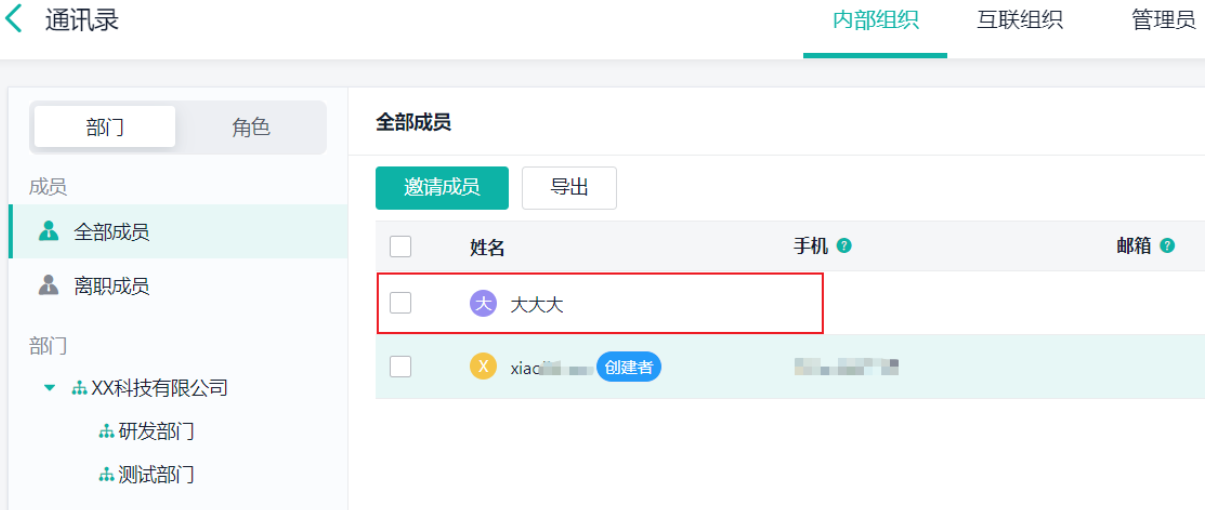Screen dimensions: 1205x510
Task: Click the help icon next to 手机
Action: pos(844,246)
